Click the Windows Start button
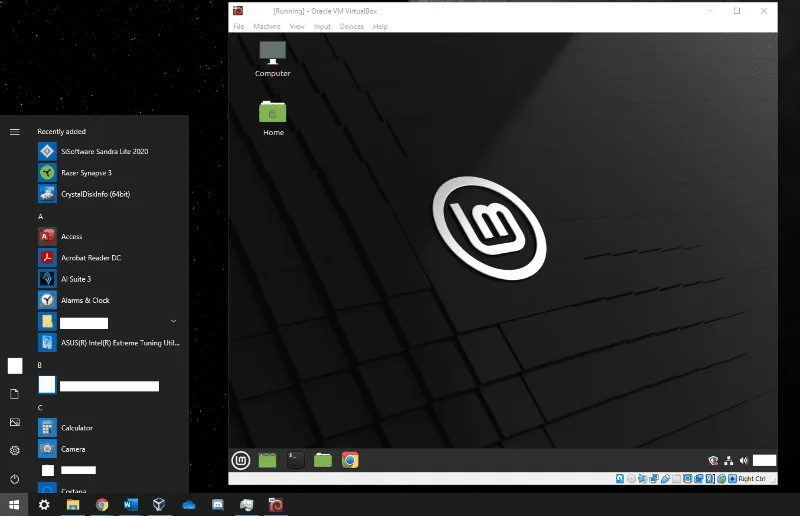800x516 pixels. 14,505
